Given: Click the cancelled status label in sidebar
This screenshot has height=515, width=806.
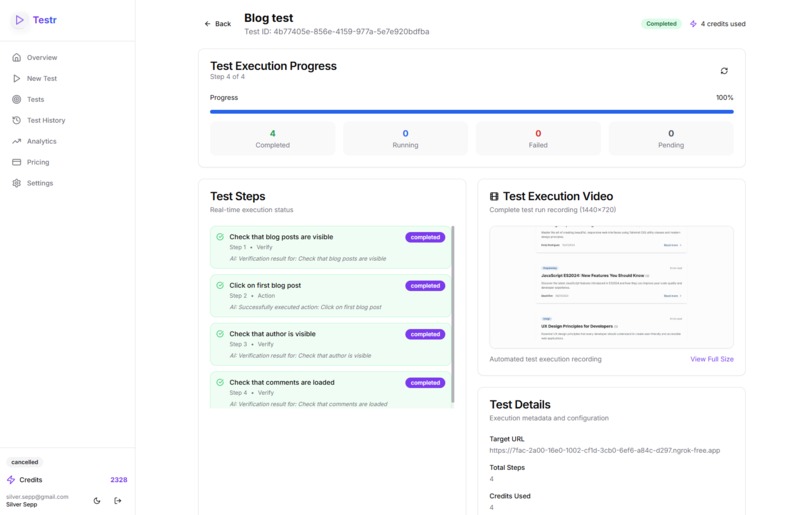Looking at the screenshot, I should (x=25, y=462).
